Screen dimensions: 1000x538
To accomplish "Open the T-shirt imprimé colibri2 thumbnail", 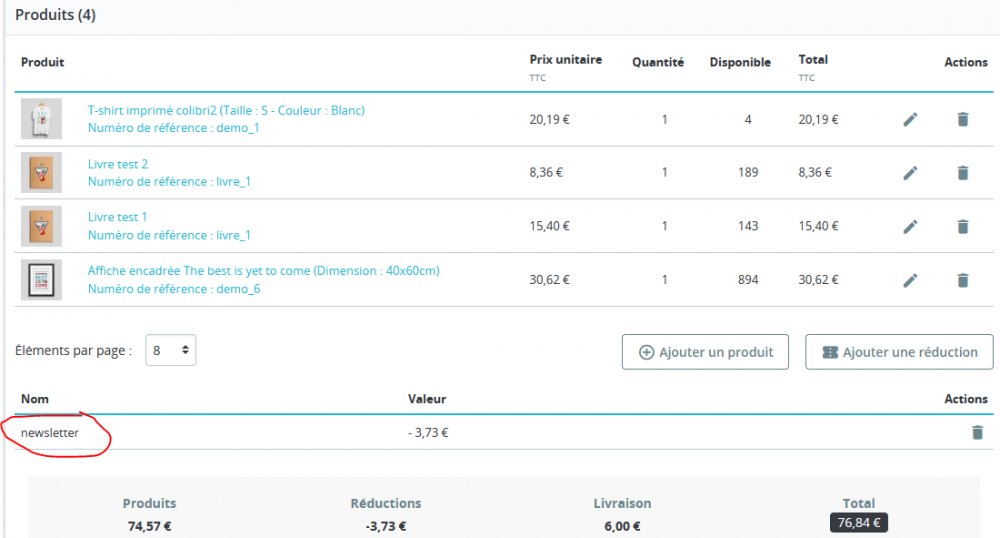I will [x=41, y=119].
